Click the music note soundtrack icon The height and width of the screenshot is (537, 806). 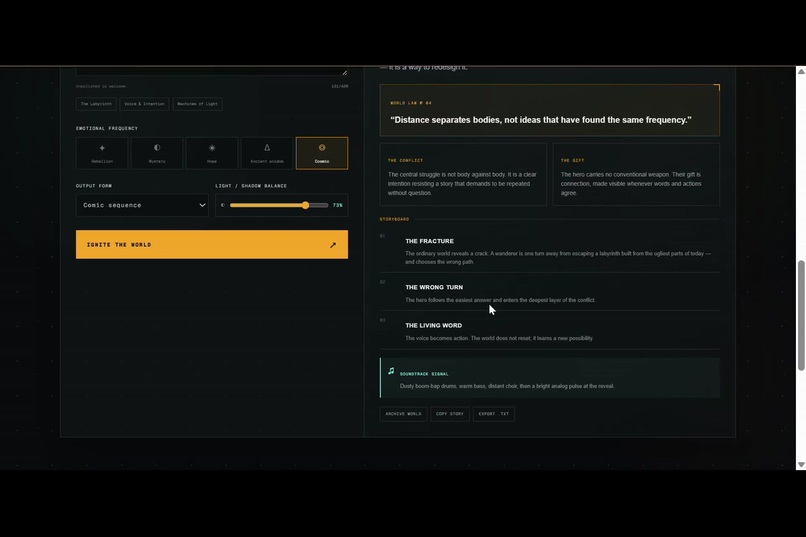pos(391,371)
